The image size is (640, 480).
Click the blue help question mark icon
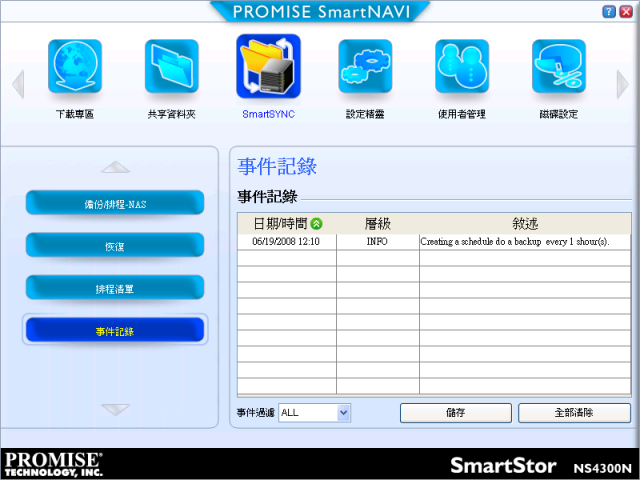pos(609,11)
